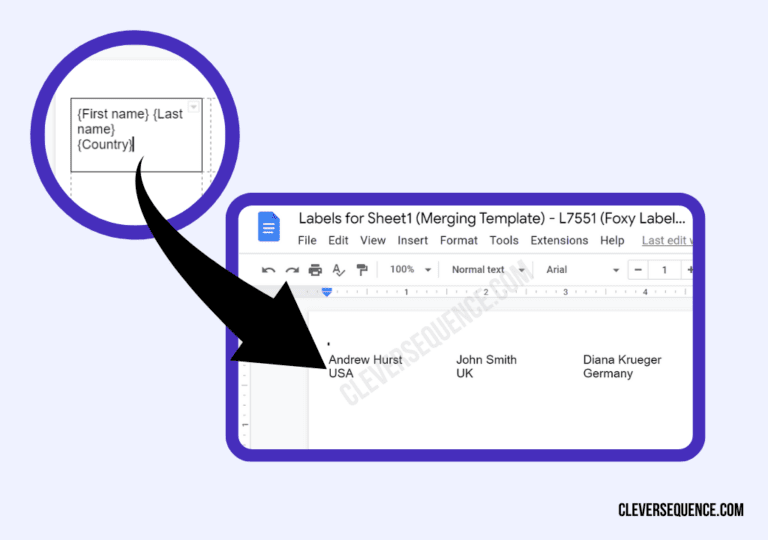Click the Germany label text

tap(608, 373)
